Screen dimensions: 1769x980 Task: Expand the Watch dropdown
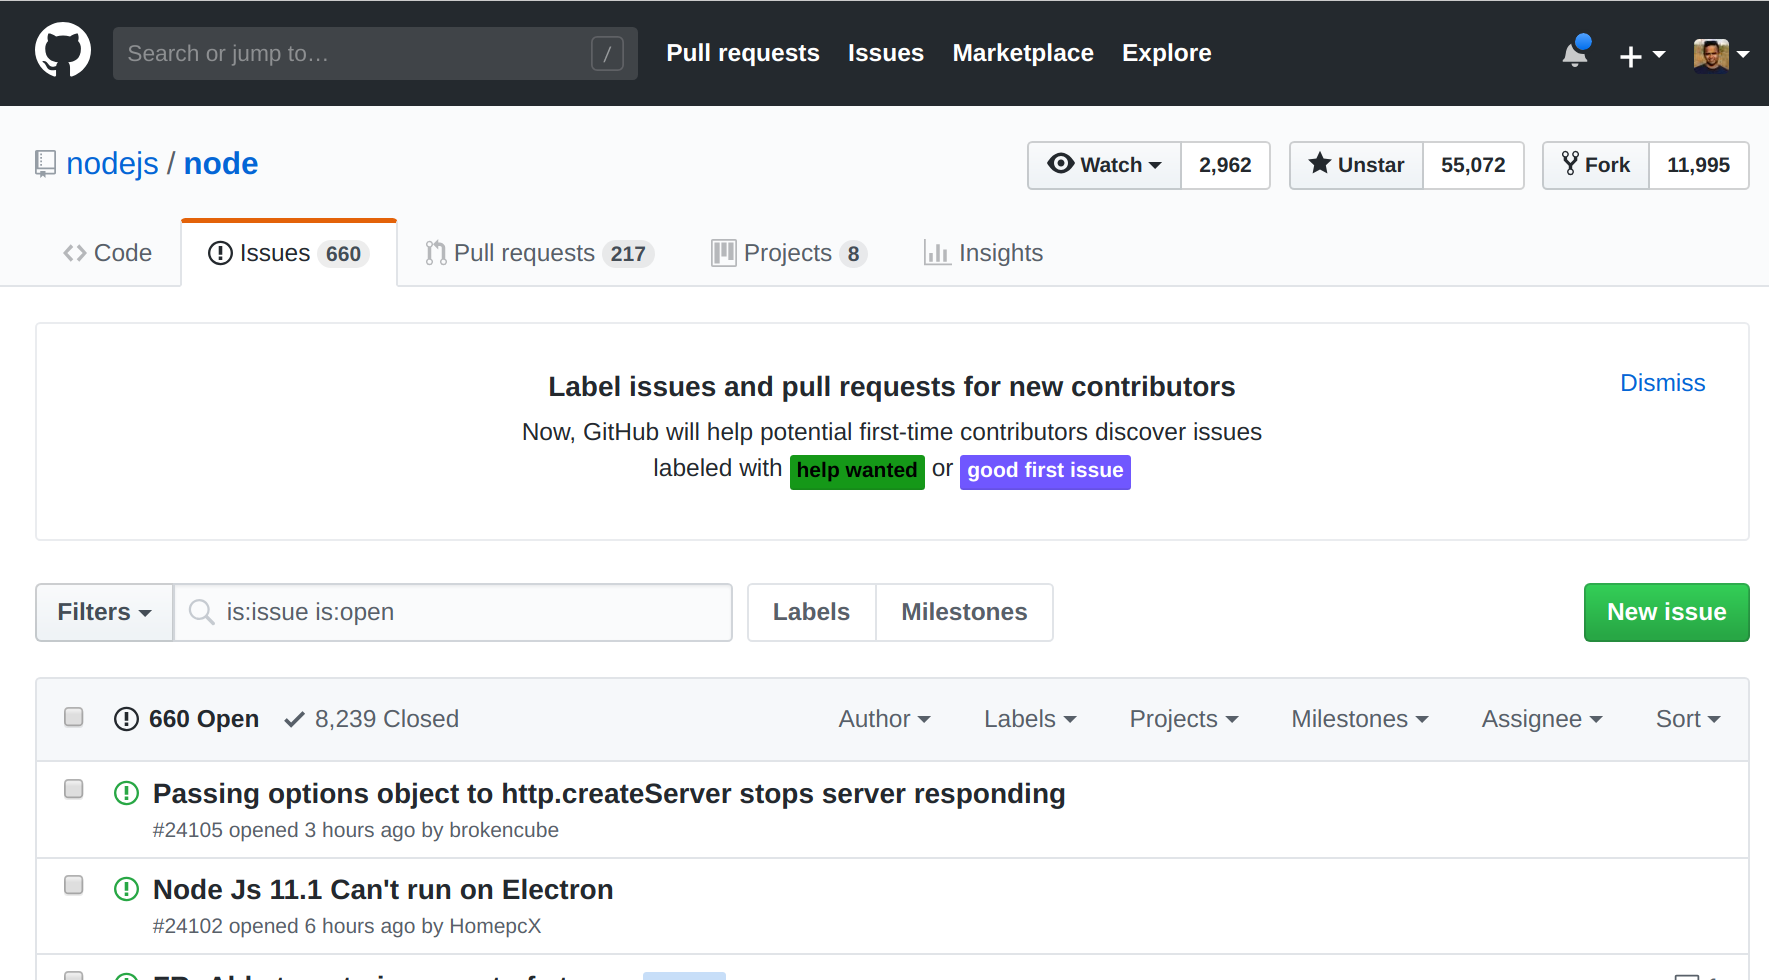point(1104,165)
